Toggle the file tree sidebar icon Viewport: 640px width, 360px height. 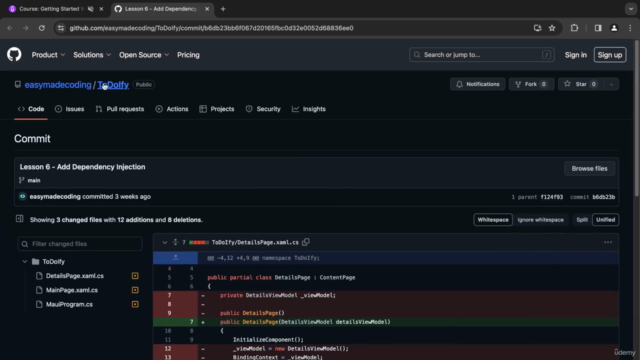tap(20, 219)
